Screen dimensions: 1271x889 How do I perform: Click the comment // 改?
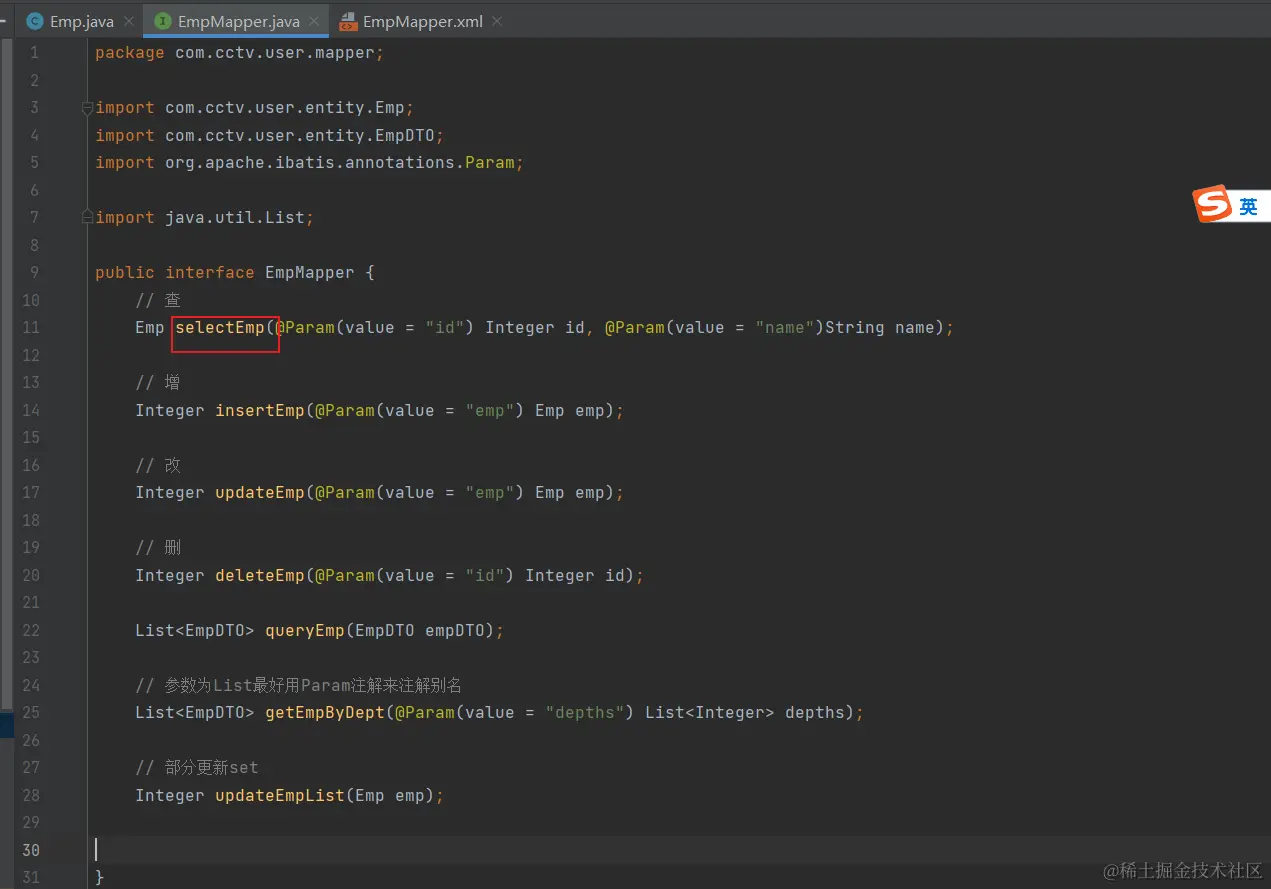tap(158, 465)
